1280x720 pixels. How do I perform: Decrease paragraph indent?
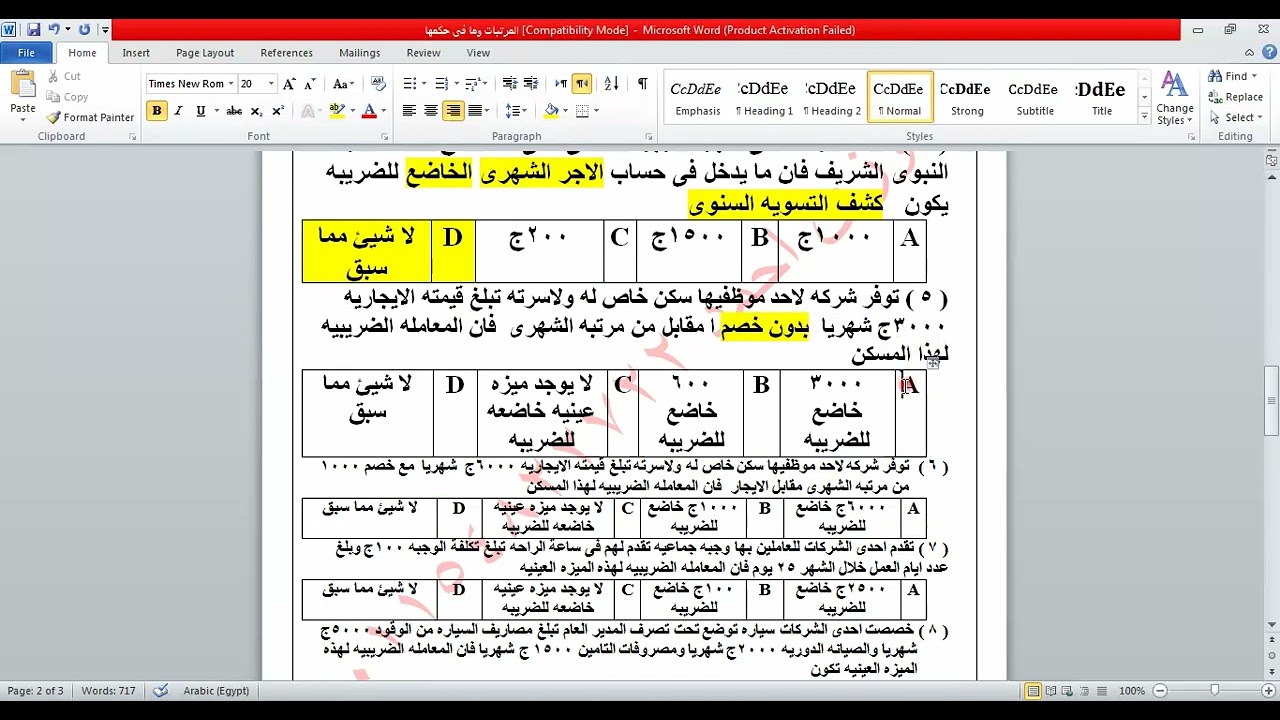[509, 84]
